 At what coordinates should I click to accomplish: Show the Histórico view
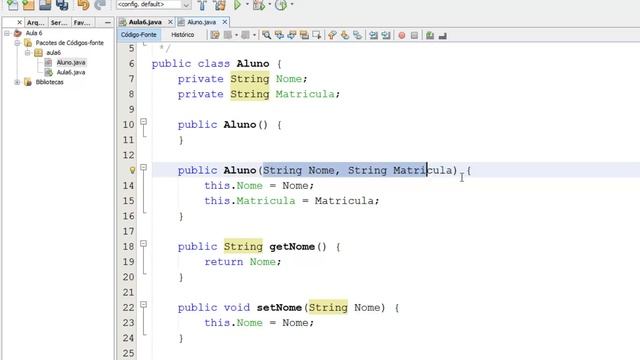[x=182, y=35]
